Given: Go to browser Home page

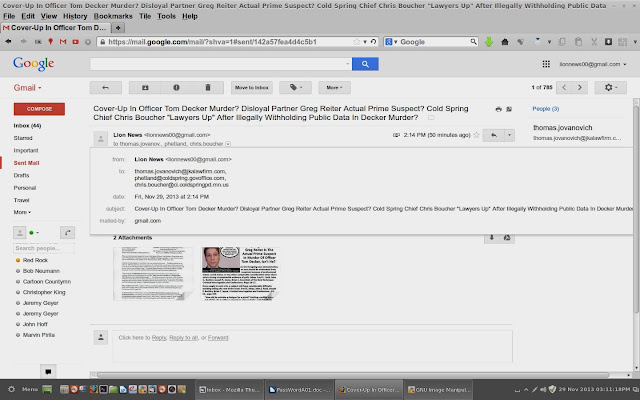Looking at the screenshot, I should (505, 42).
